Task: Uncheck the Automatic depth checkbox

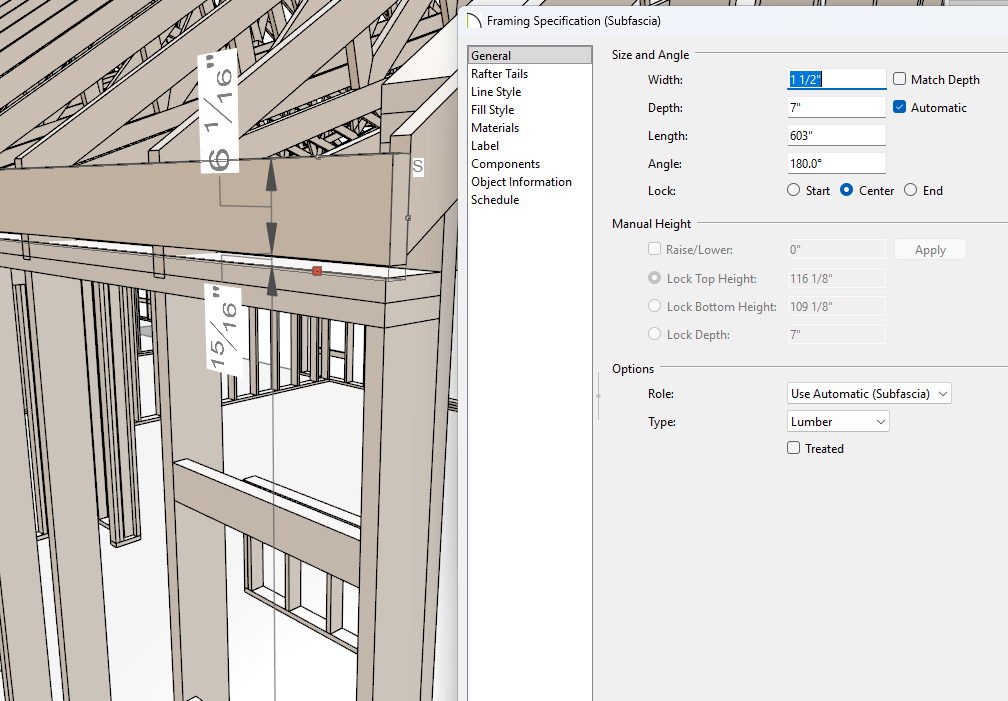Action: (900, 107)
